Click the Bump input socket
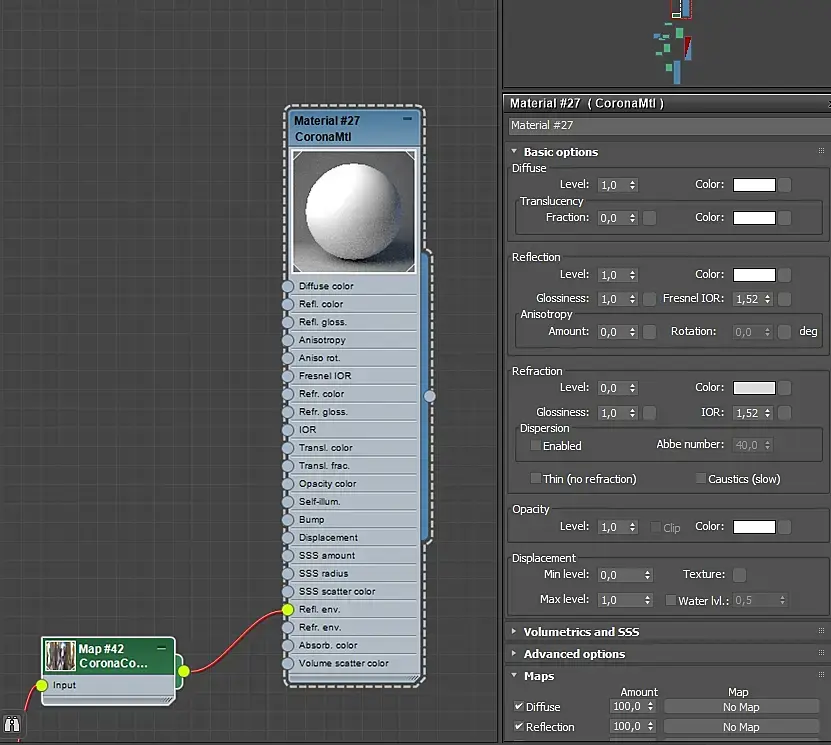Image resolution: width=831 pixels, height=745 pixels. click(x=287, y=520)
